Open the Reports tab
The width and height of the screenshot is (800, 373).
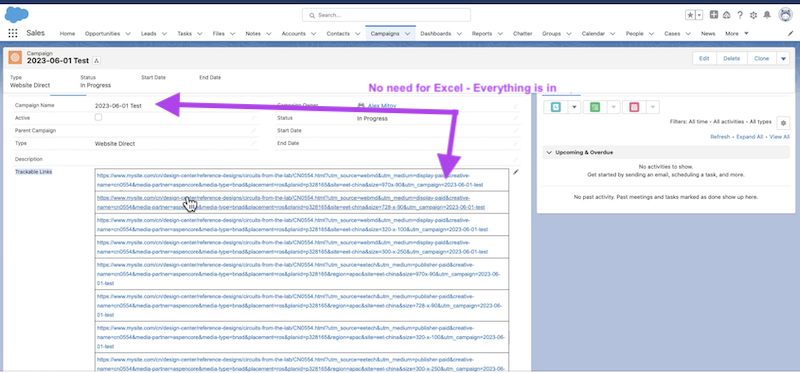pyautogui.click(x=482, y=34)
